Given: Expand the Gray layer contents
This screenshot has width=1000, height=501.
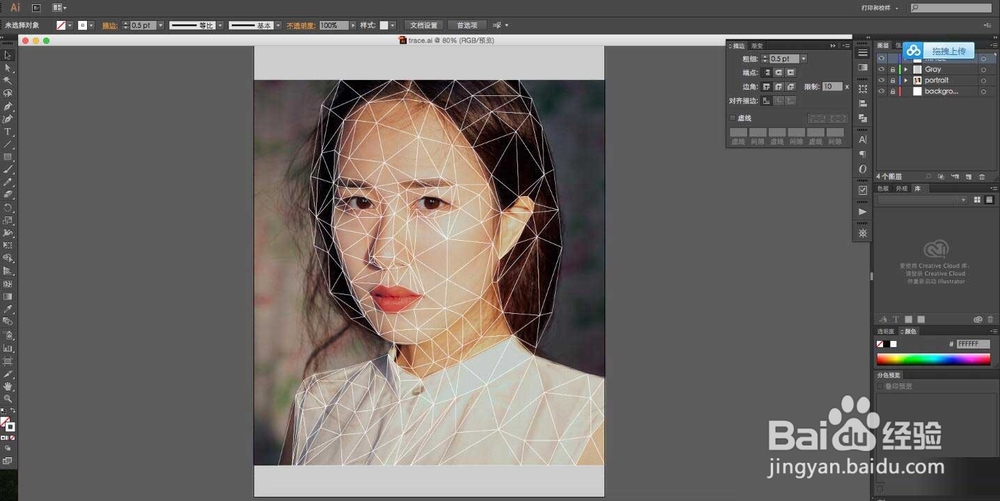Looking at the screenshot, I should pos(906,69).
